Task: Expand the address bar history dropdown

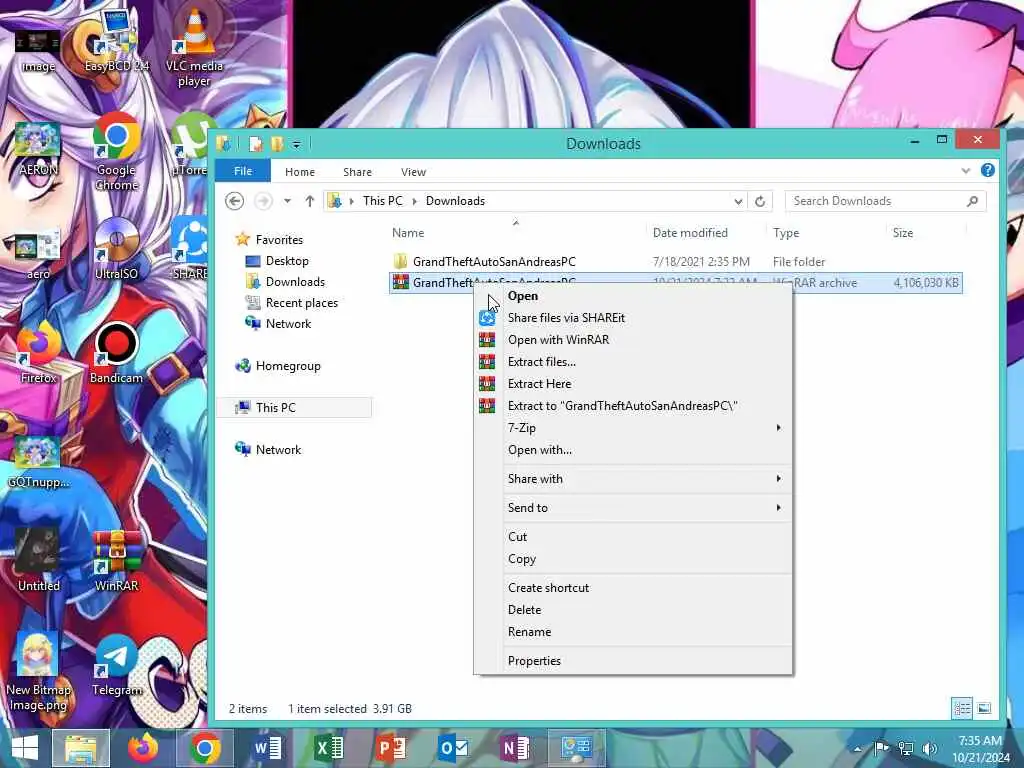Action: pyautogui.click(x=738, y=201)
